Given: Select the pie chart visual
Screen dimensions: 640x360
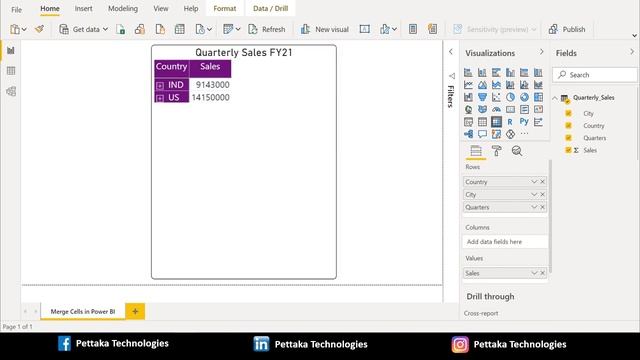Looking at the screenshot, I should [510, 97].
